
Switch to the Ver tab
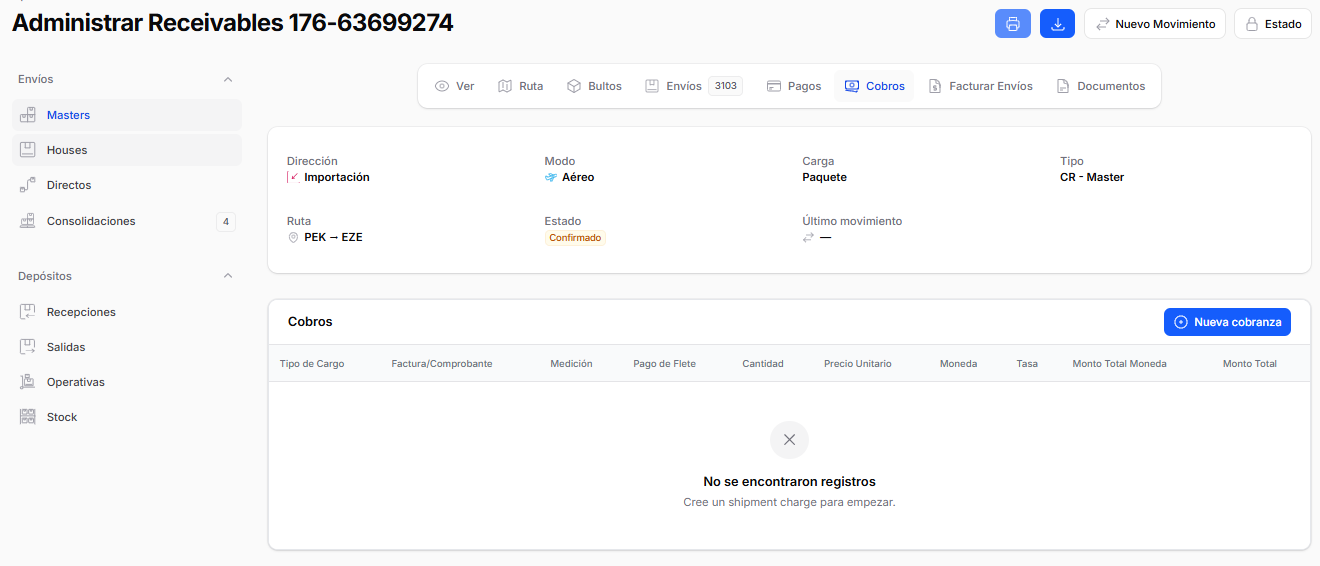pyautogui.click(x=454, y=86)
